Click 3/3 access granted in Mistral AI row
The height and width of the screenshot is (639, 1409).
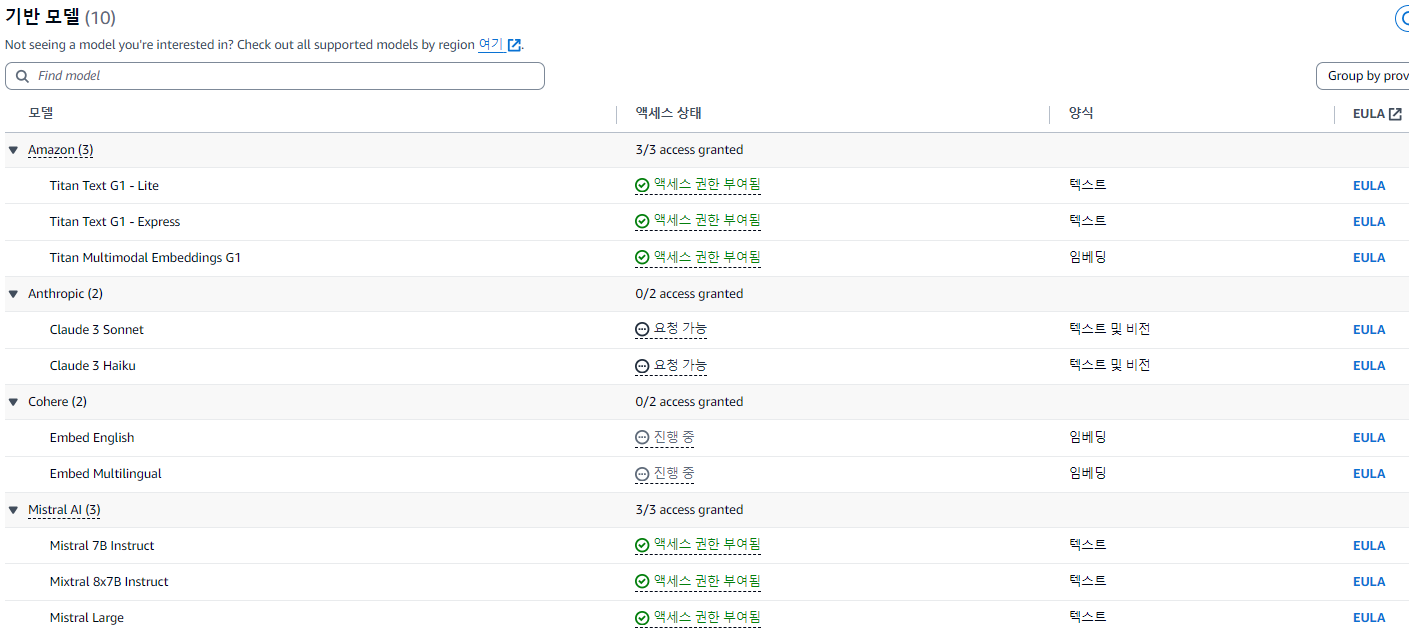(x=689, y=510)
